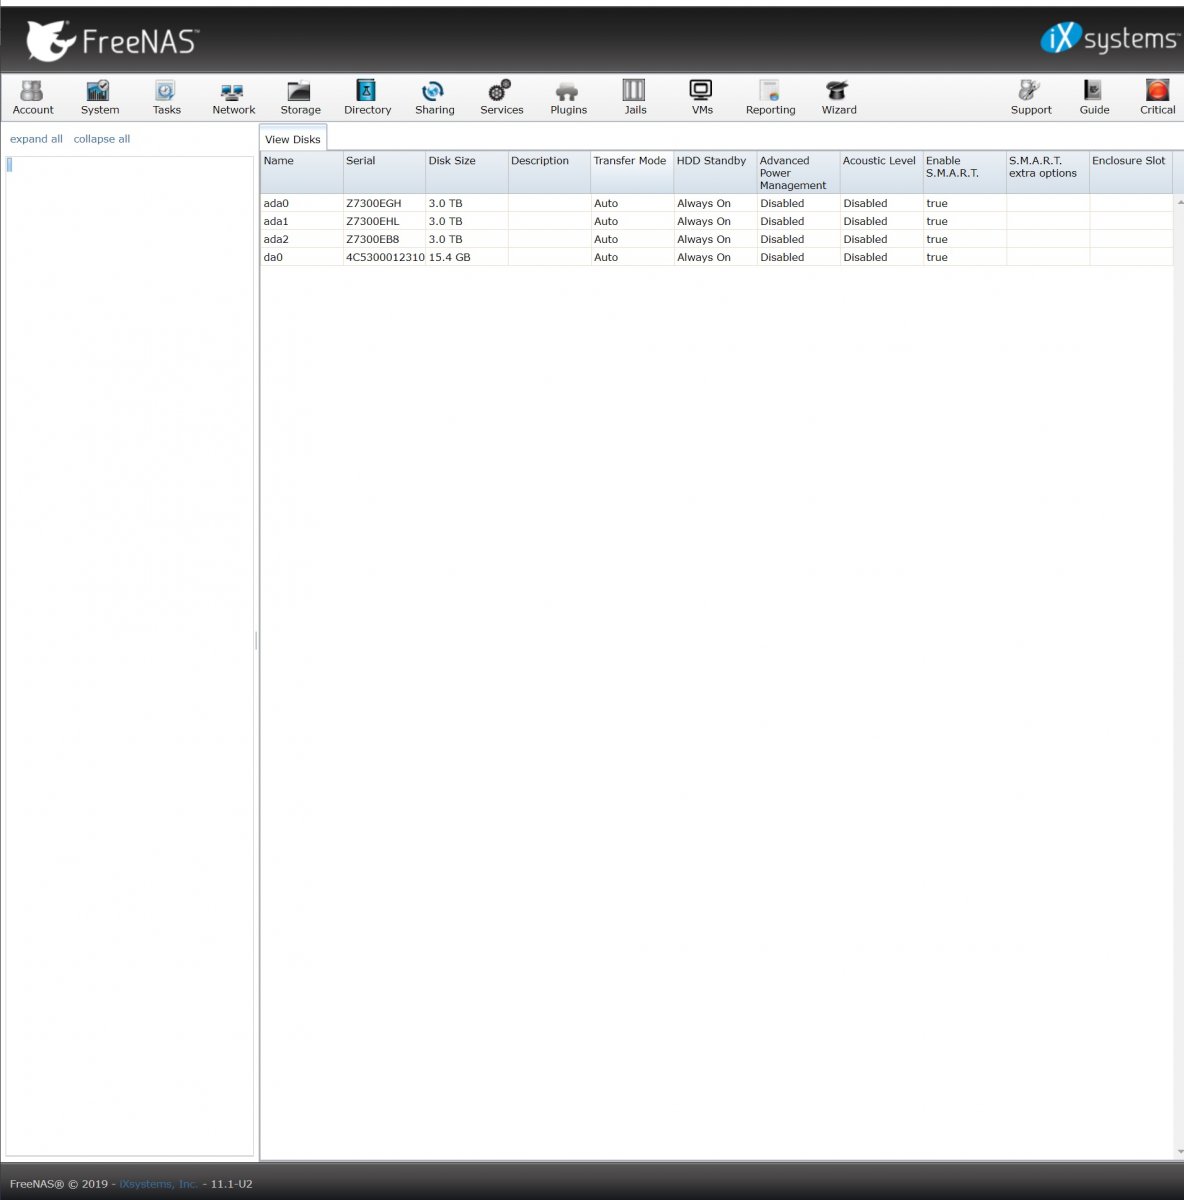
Task: Open the VMs icon
Action: [702, 98]
